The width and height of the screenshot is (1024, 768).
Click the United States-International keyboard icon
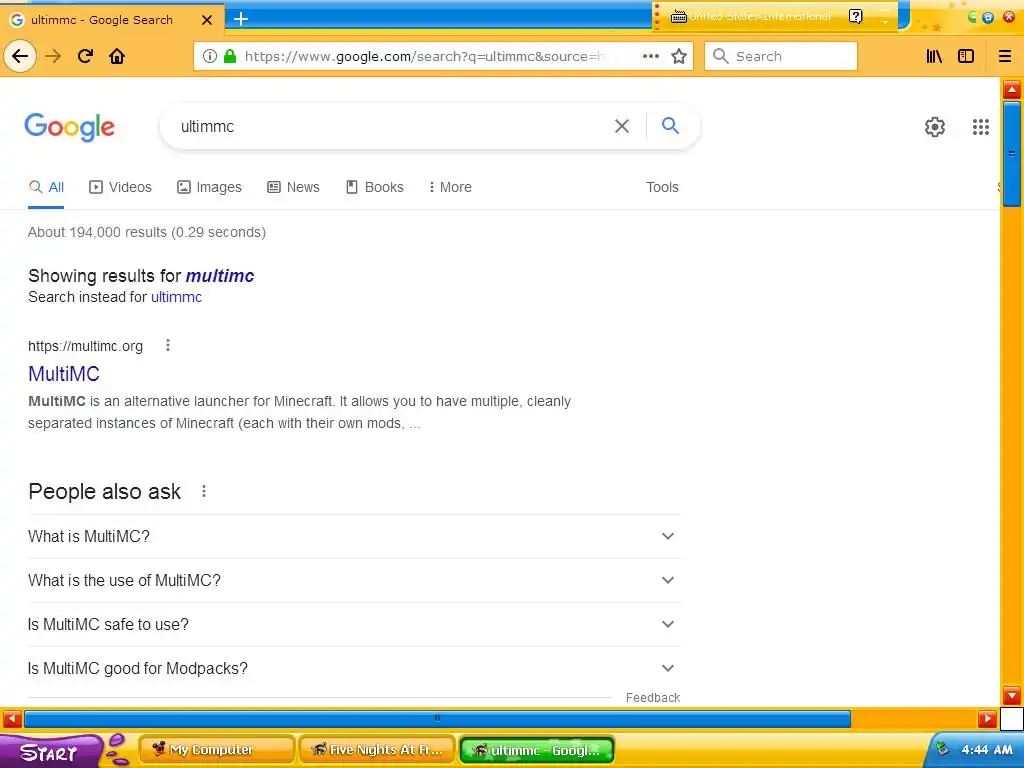click(x=679, y=16)
